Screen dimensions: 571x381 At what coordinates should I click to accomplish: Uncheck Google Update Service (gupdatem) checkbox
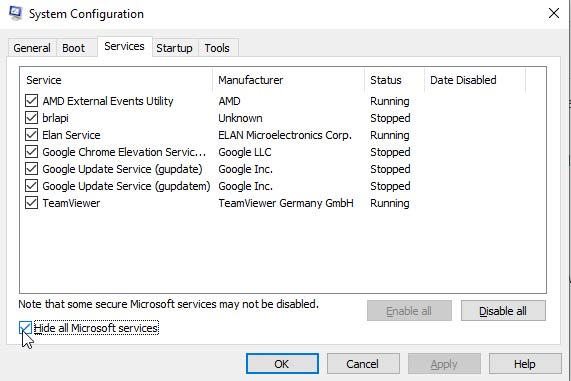click(31, 186)
